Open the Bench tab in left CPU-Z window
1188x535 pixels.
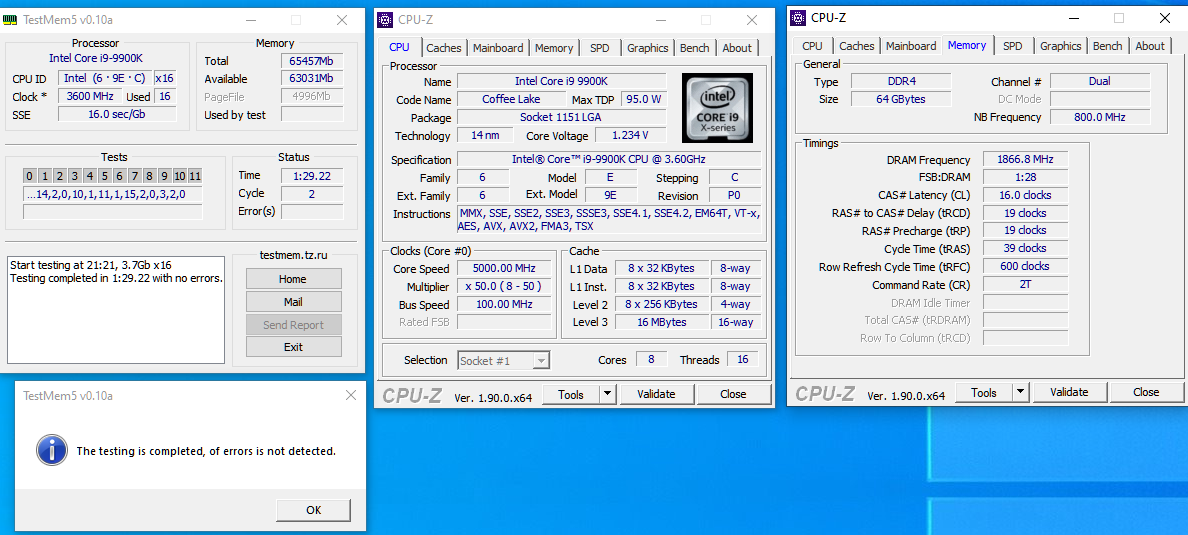(694, 48)
